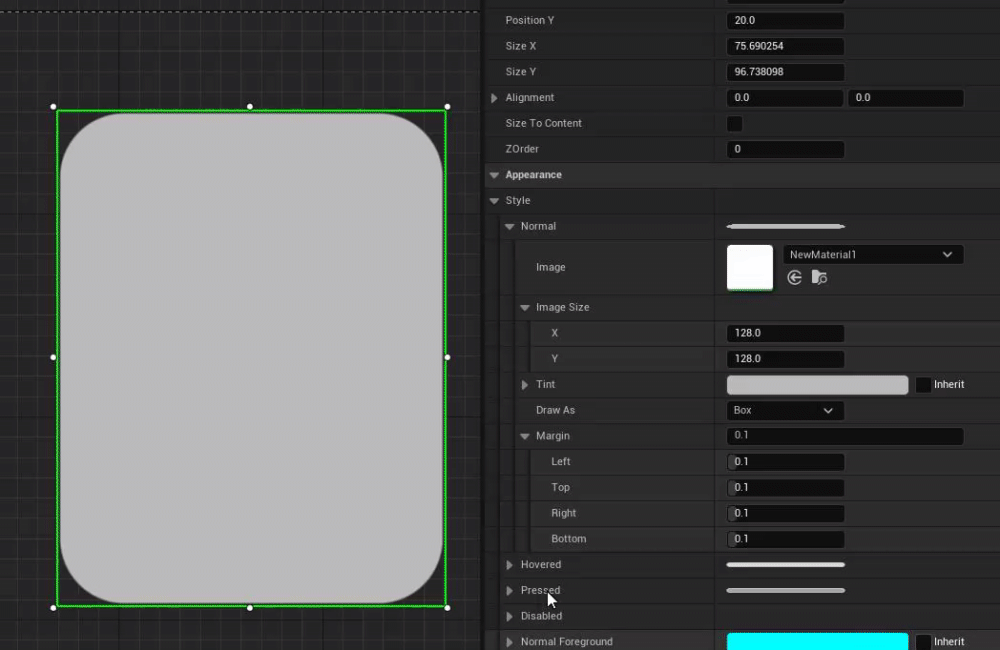Collapse the Appearance category header

[494, 175]
